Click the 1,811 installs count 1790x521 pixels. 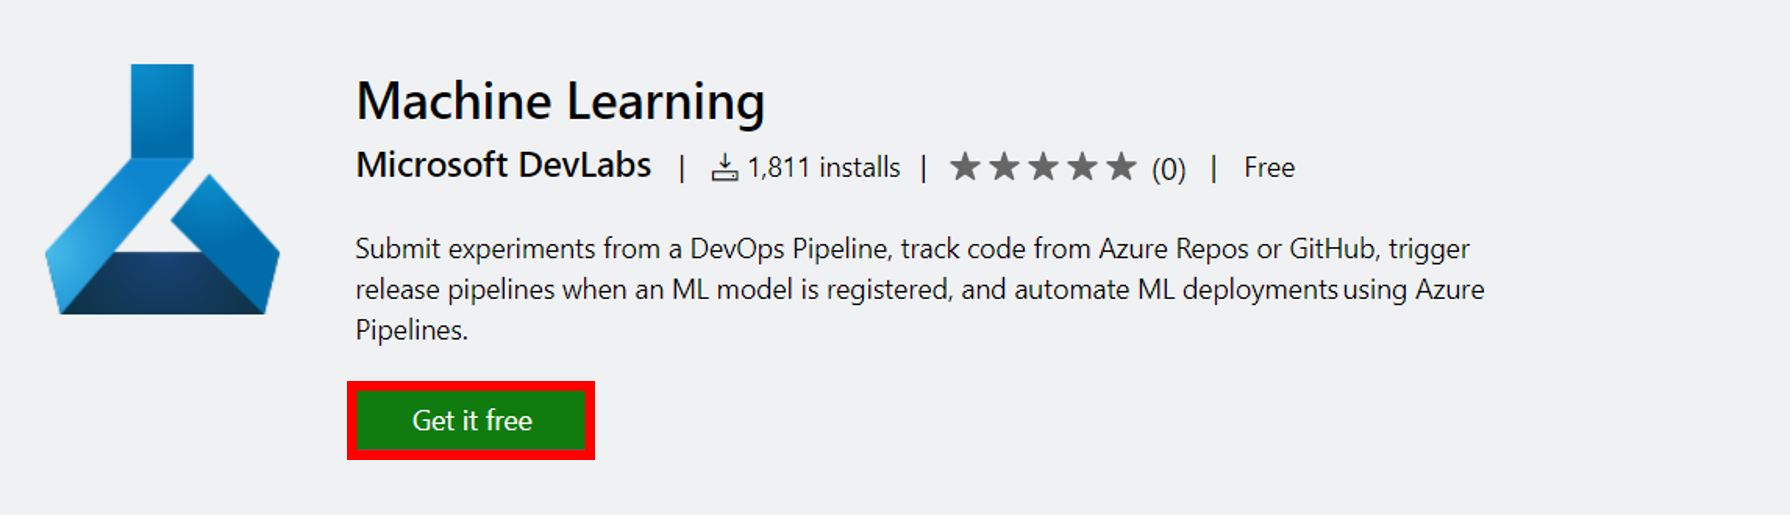click(823, 168)
